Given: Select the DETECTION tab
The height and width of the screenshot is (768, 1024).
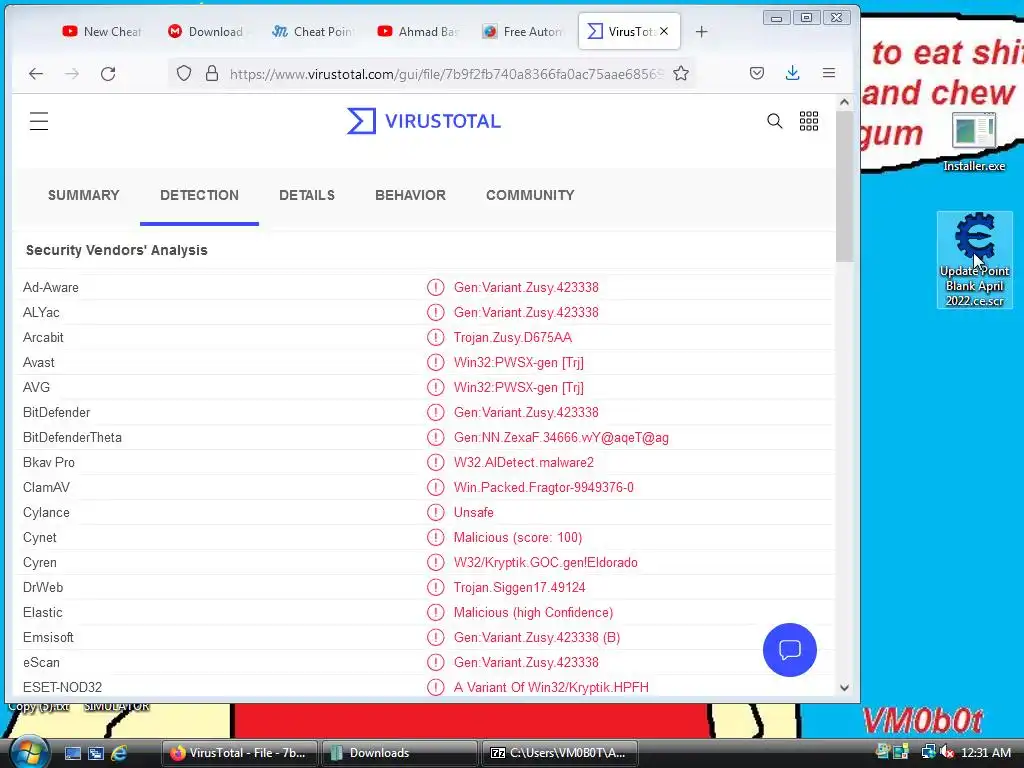Looking at the screenshot, I should coord(199,195).
